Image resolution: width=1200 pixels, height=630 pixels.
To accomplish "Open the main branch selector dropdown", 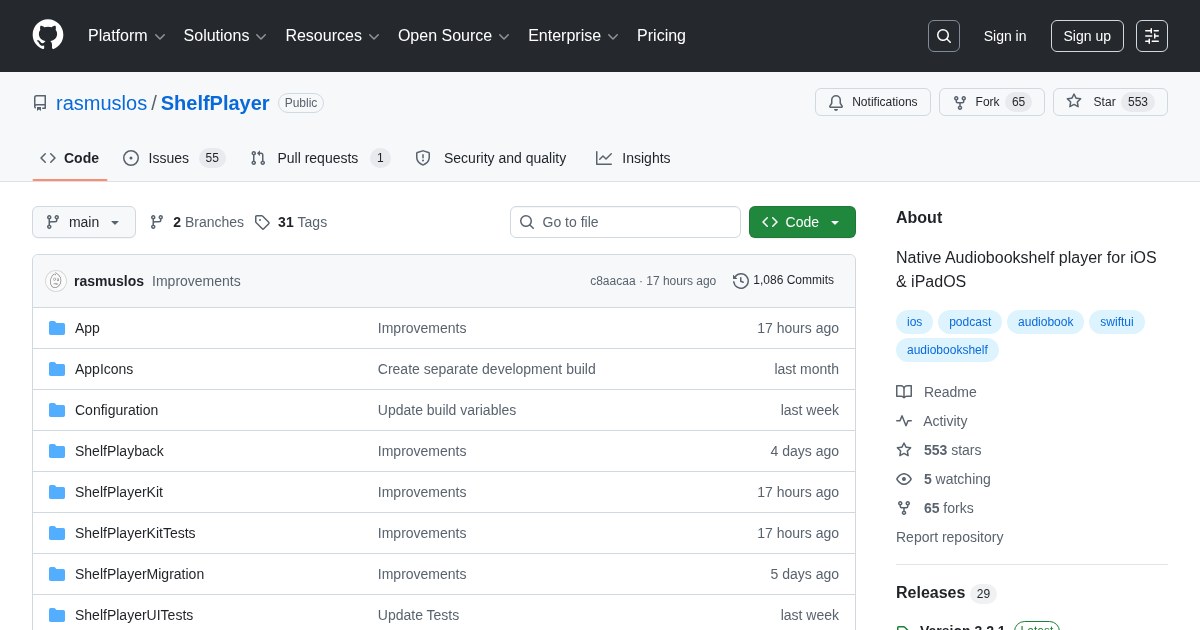I will 84,222.
